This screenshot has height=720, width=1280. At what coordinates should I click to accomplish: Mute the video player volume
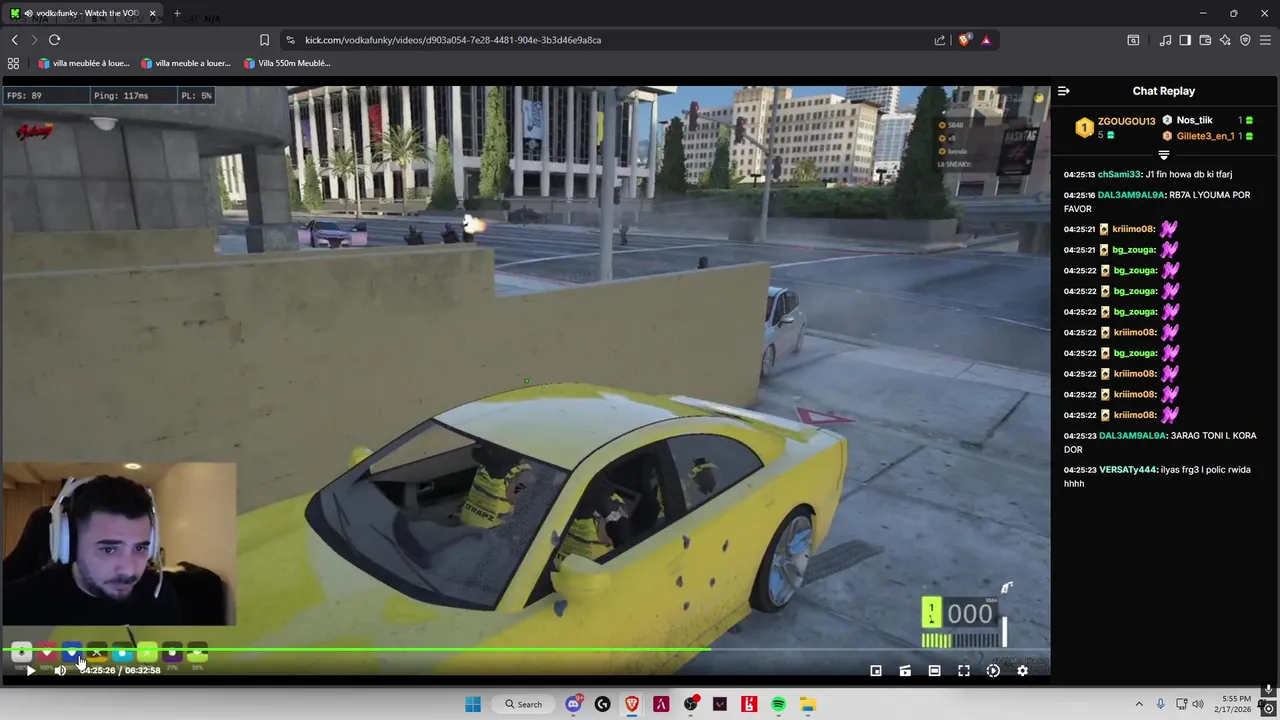tap(59, 671)
